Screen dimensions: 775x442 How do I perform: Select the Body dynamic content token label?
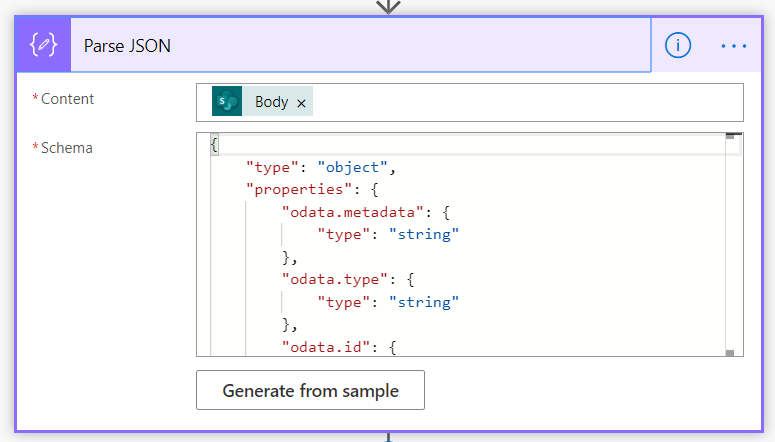click(271, 102)
